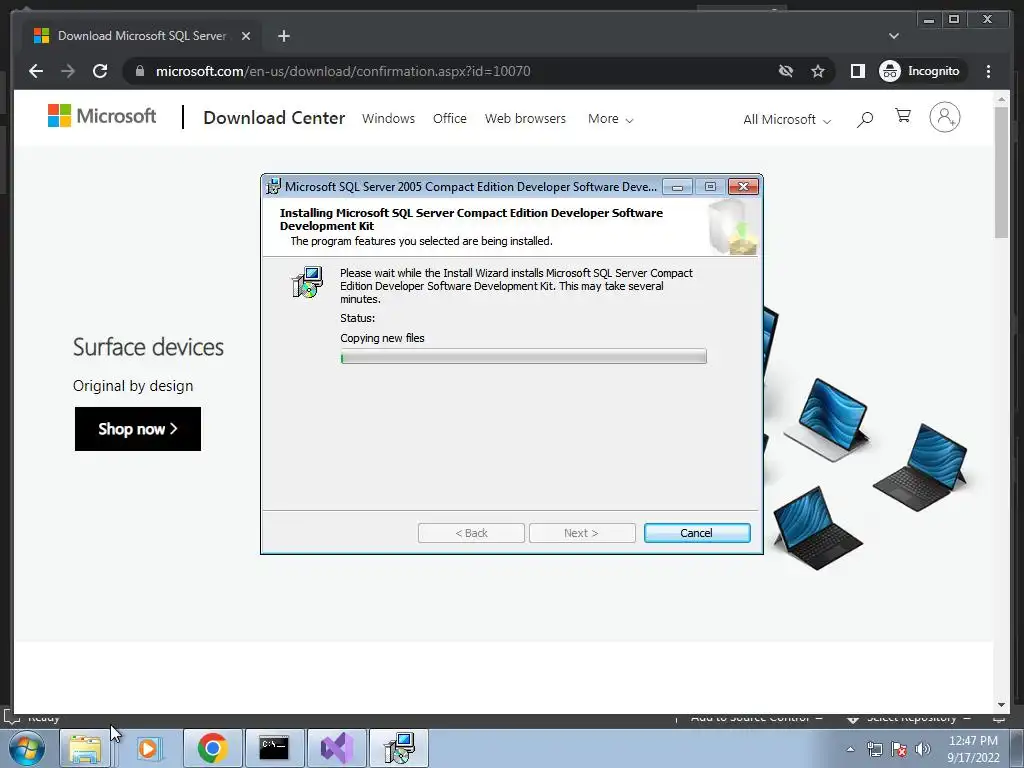This screenshot has width=1024, height=768.
Task: Click the Microsoft logo
Action: pos(102,116)
